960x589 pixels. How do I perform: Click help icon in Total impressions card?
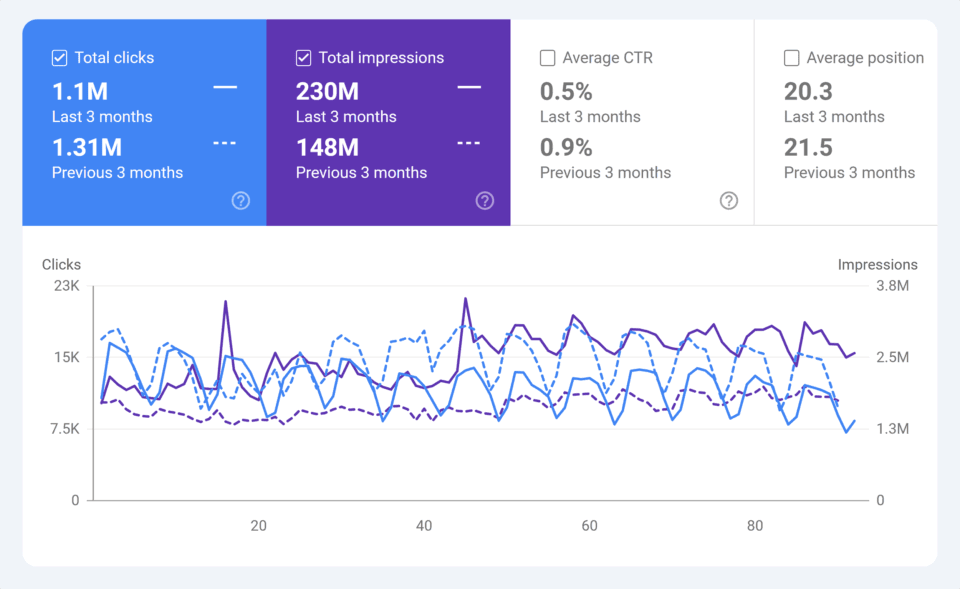coord(485,201)
